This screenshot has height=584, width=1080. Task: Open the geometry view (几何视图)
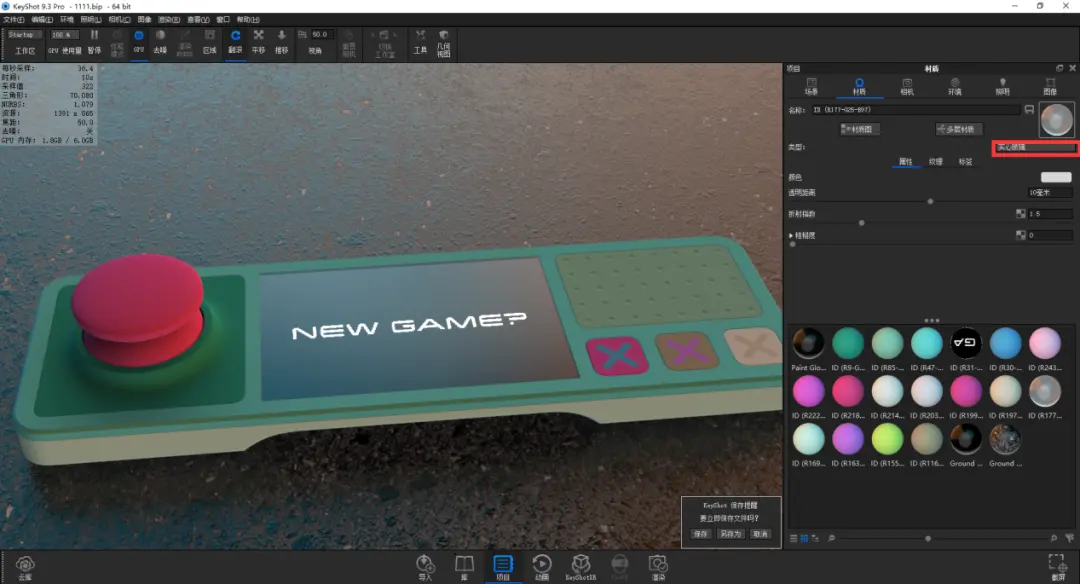coord(444,43)
